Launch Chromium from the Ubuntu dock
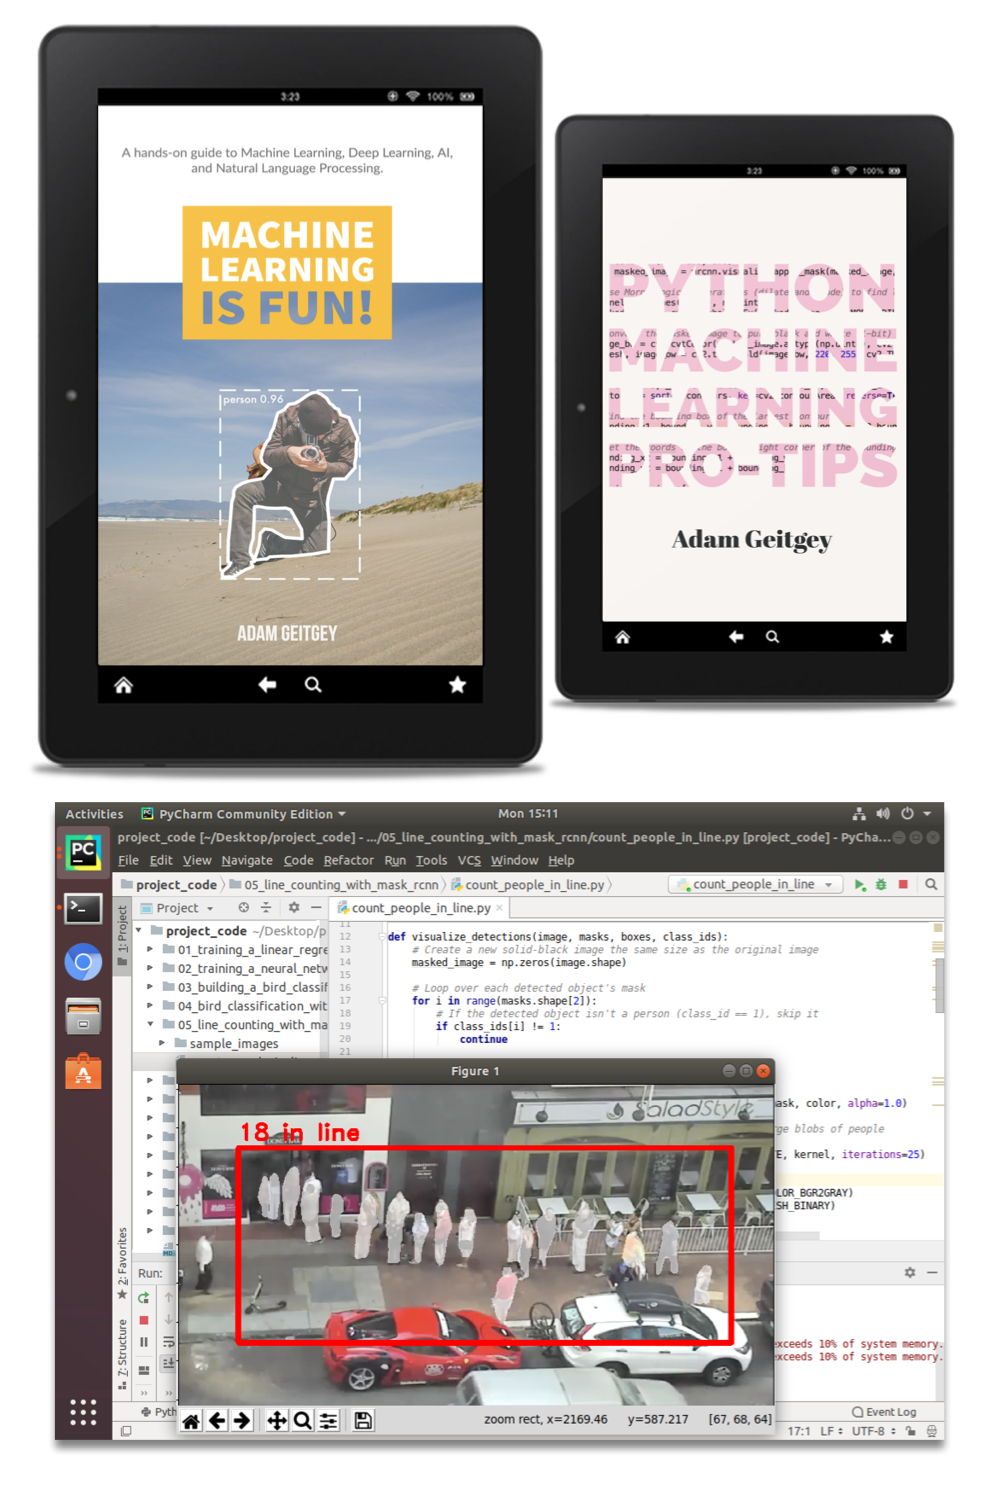 pyautogui.click(x=83, y=963)
